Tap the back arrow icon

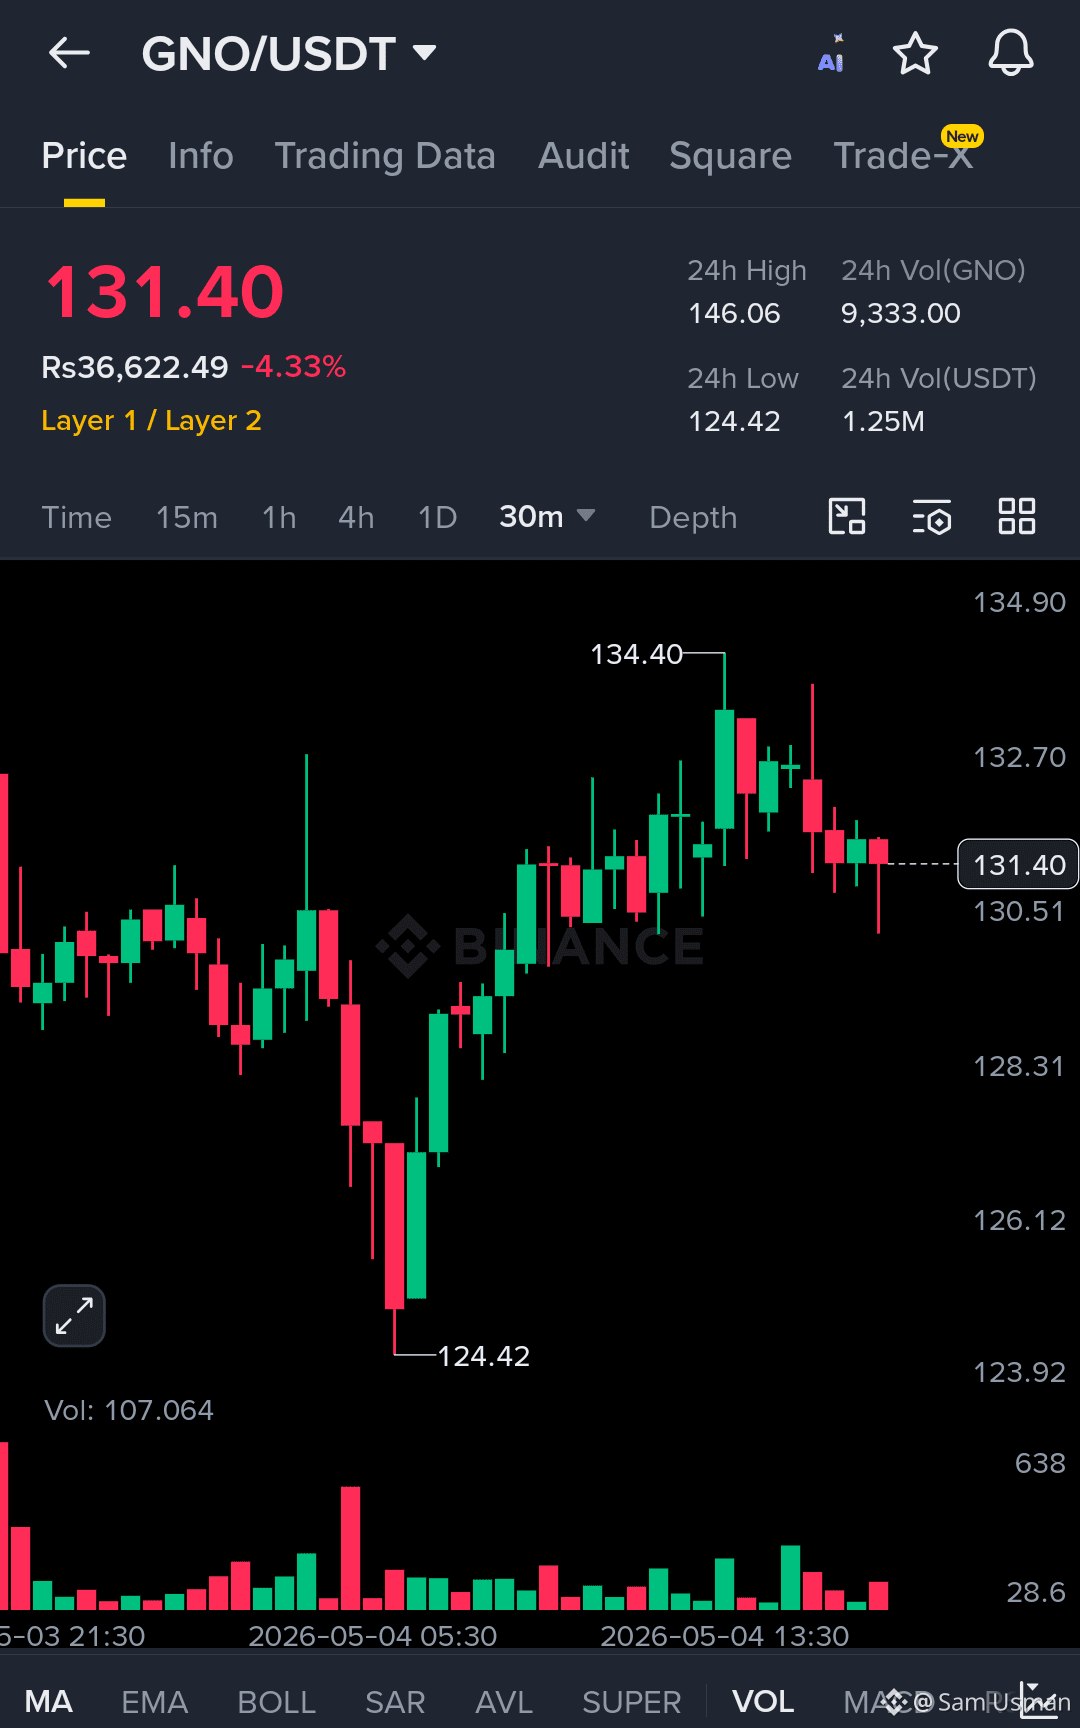[x=69, y=53]
